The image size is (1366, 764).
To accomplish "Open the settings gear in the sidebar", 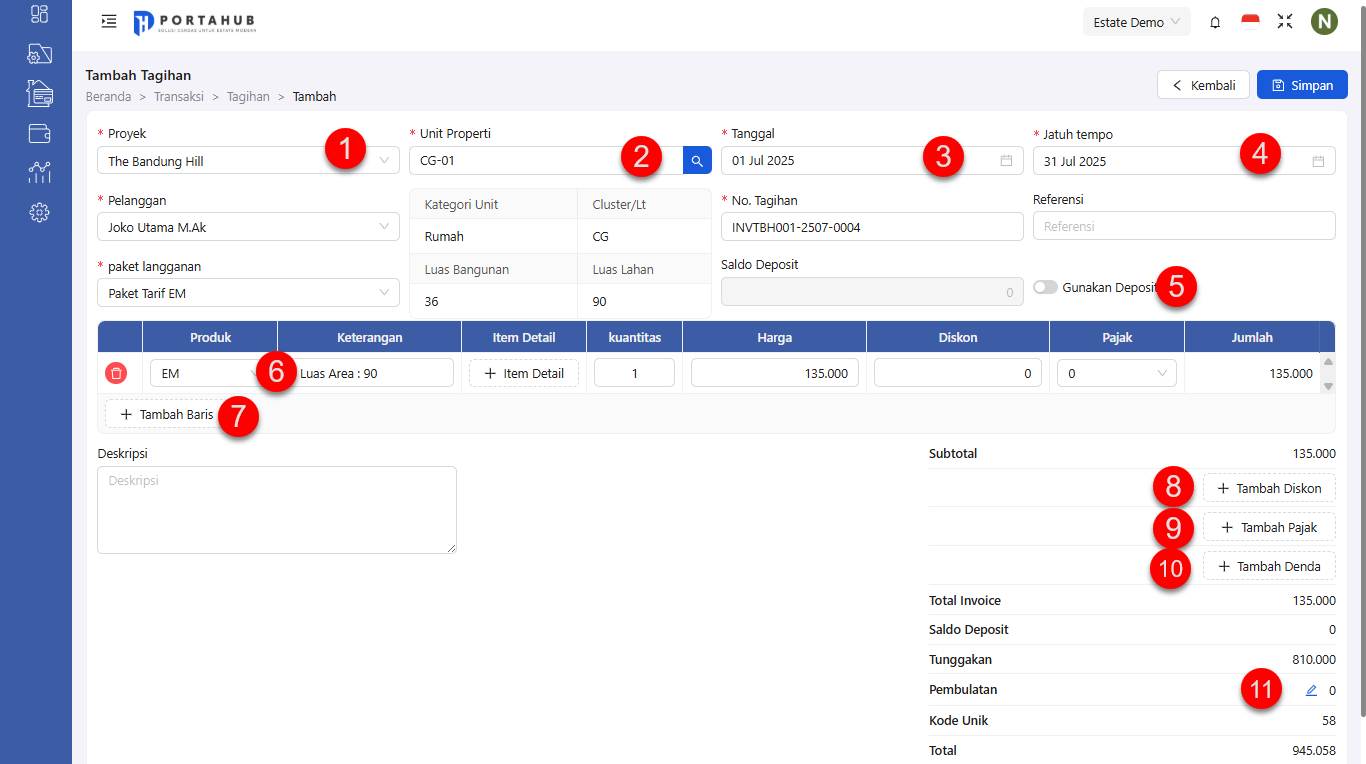I will pos(38,212).
